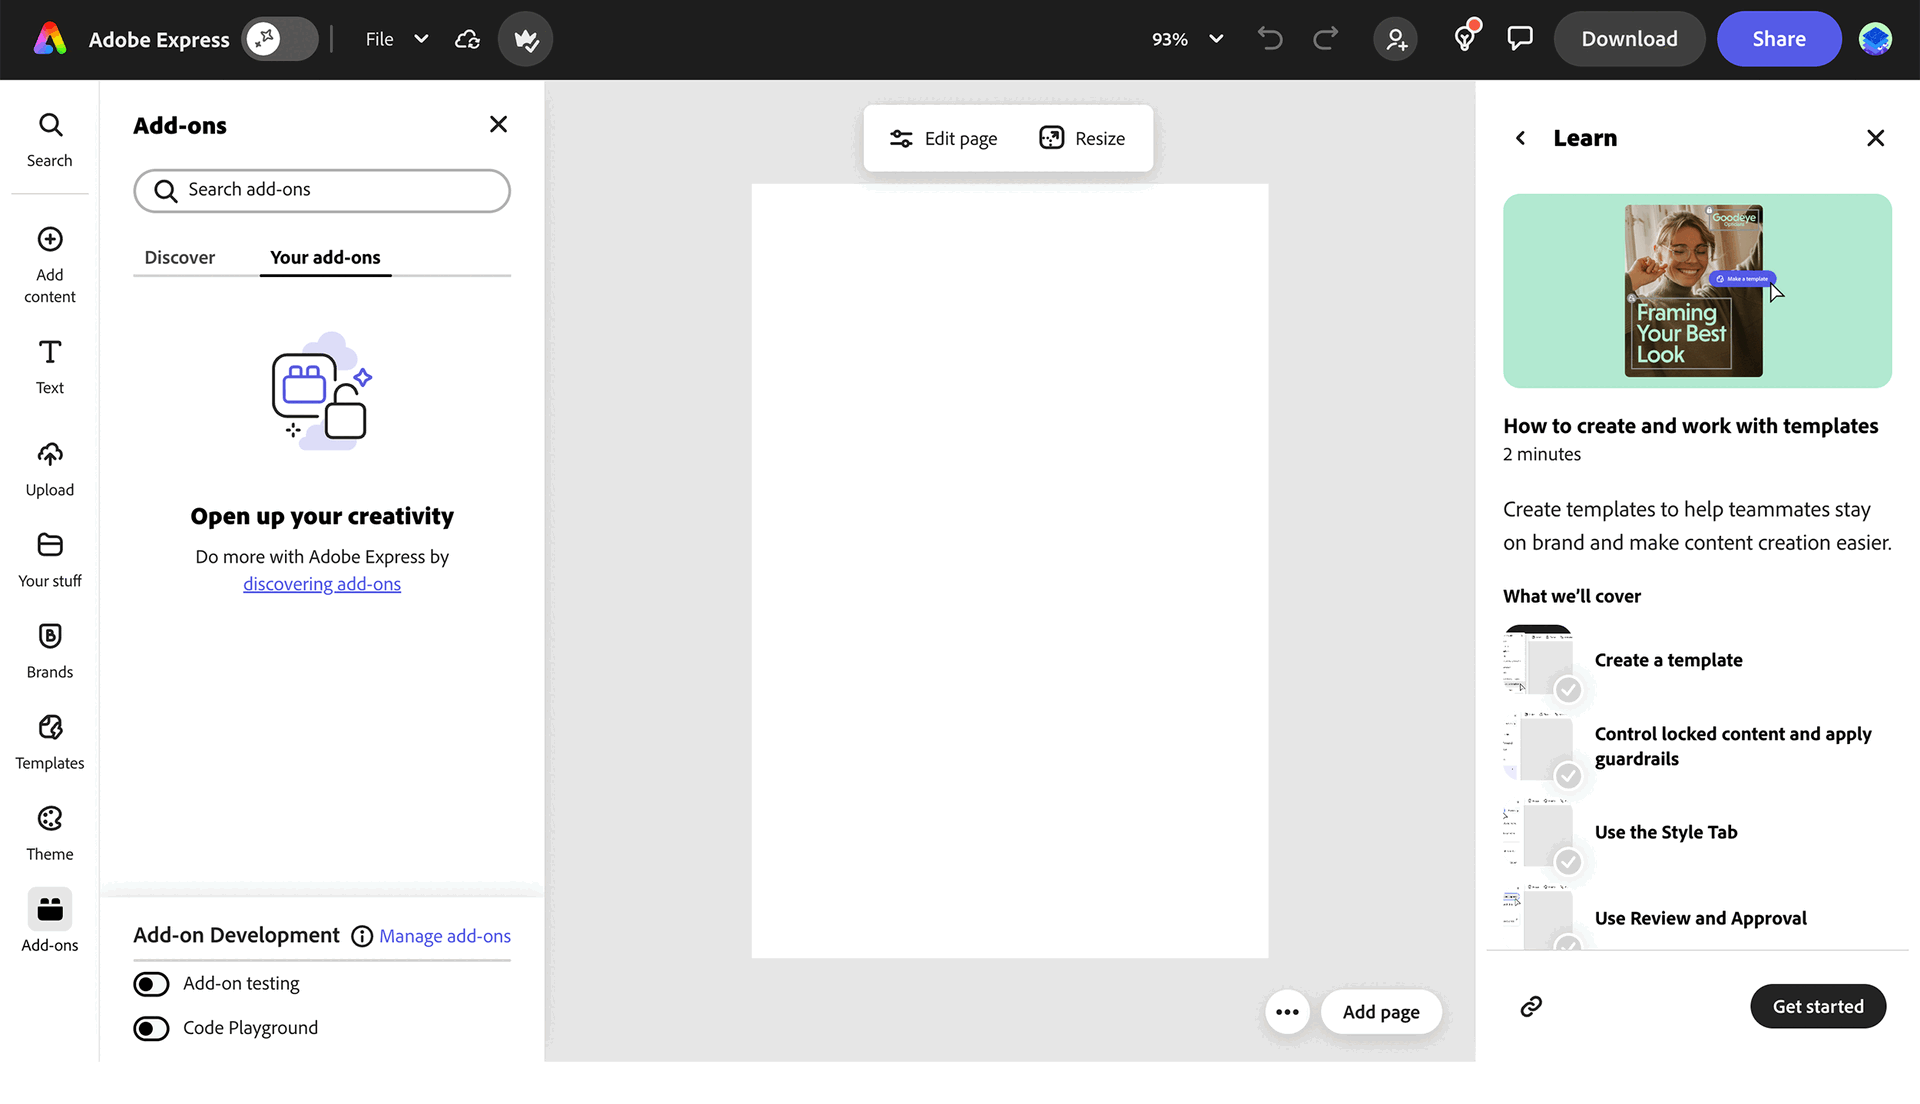This screenshot has width=1920, height=1104.
Task: Click the cloud sync status icon
Action: click(466, 39)
